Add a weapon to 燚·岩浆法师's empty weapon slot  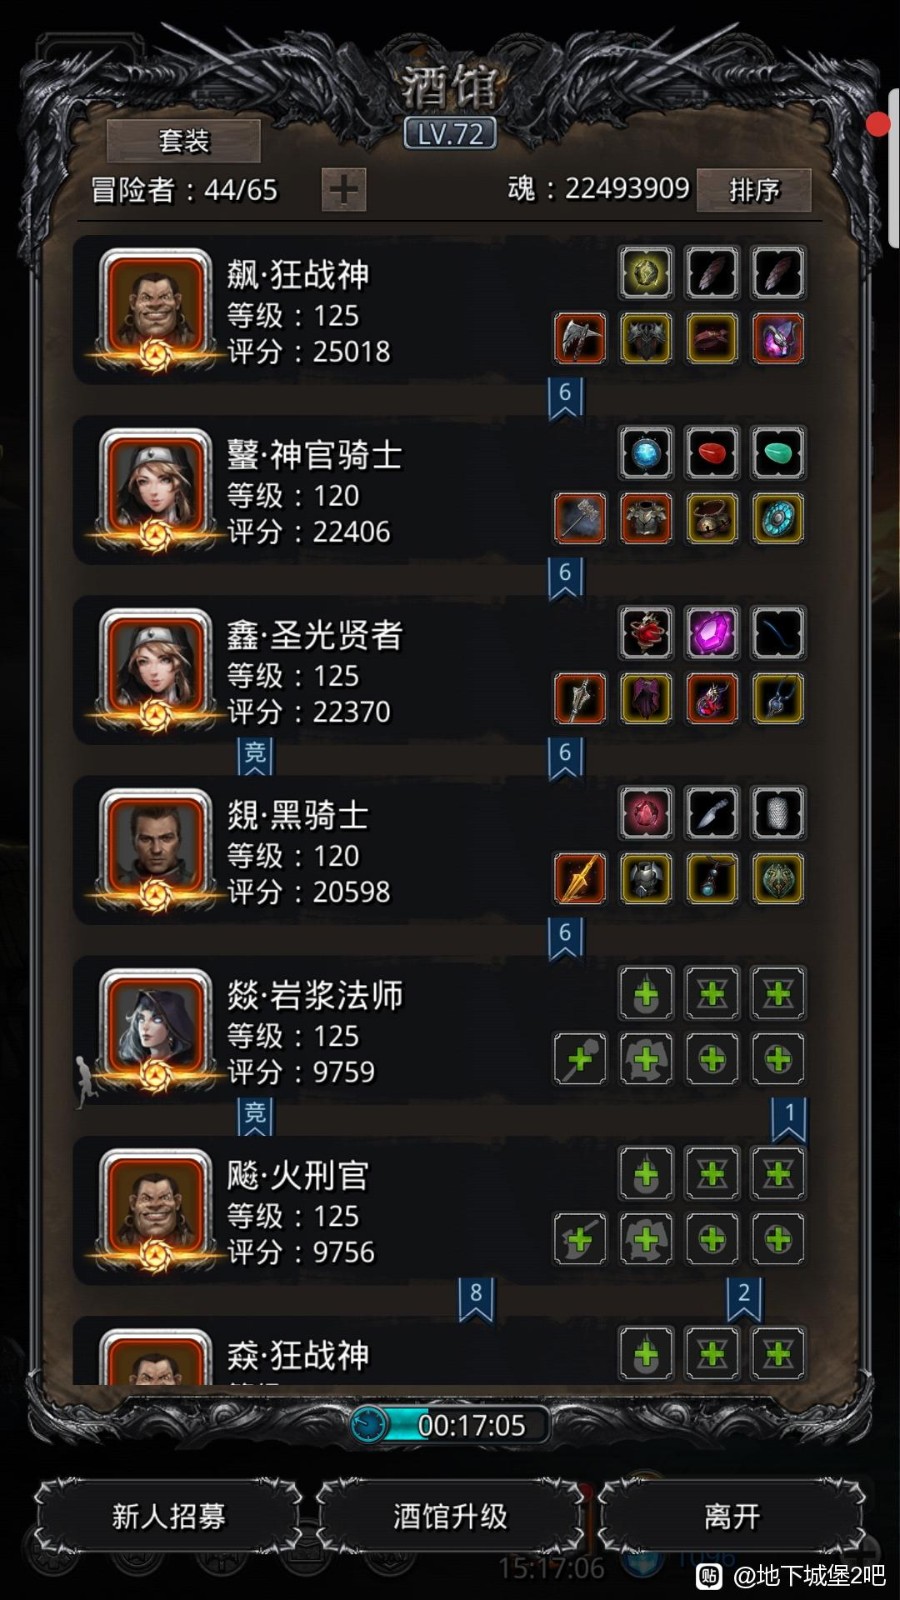tap(580, 1059)
